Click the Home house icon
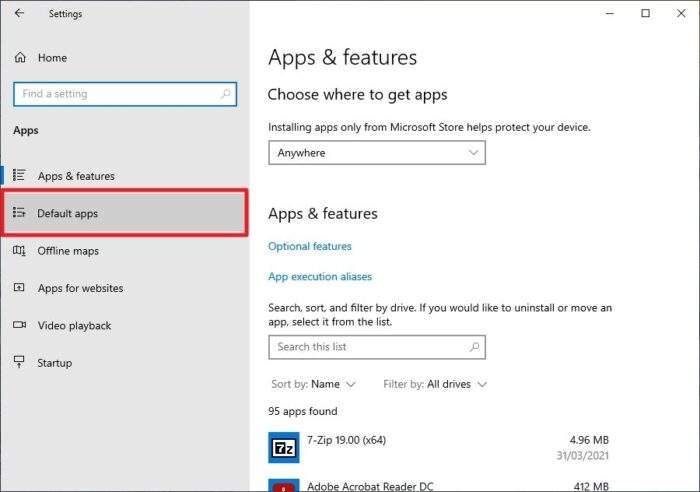Image resolution: width=700 pixels, height=492 pixels. [x=20, y=58]
